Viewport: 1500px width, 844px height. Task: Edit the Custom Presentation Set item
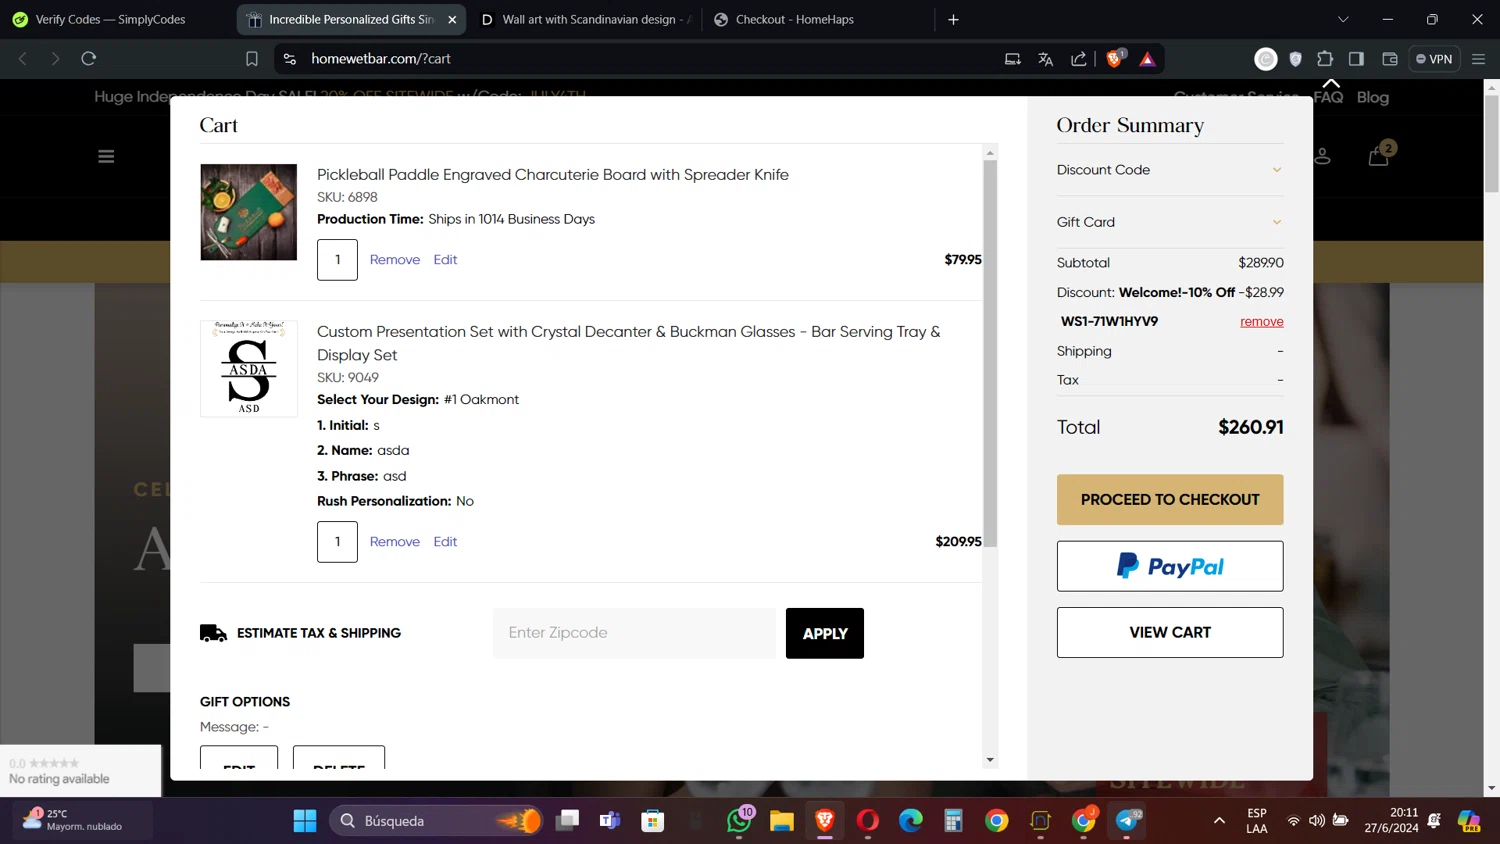tap(446, 542)
